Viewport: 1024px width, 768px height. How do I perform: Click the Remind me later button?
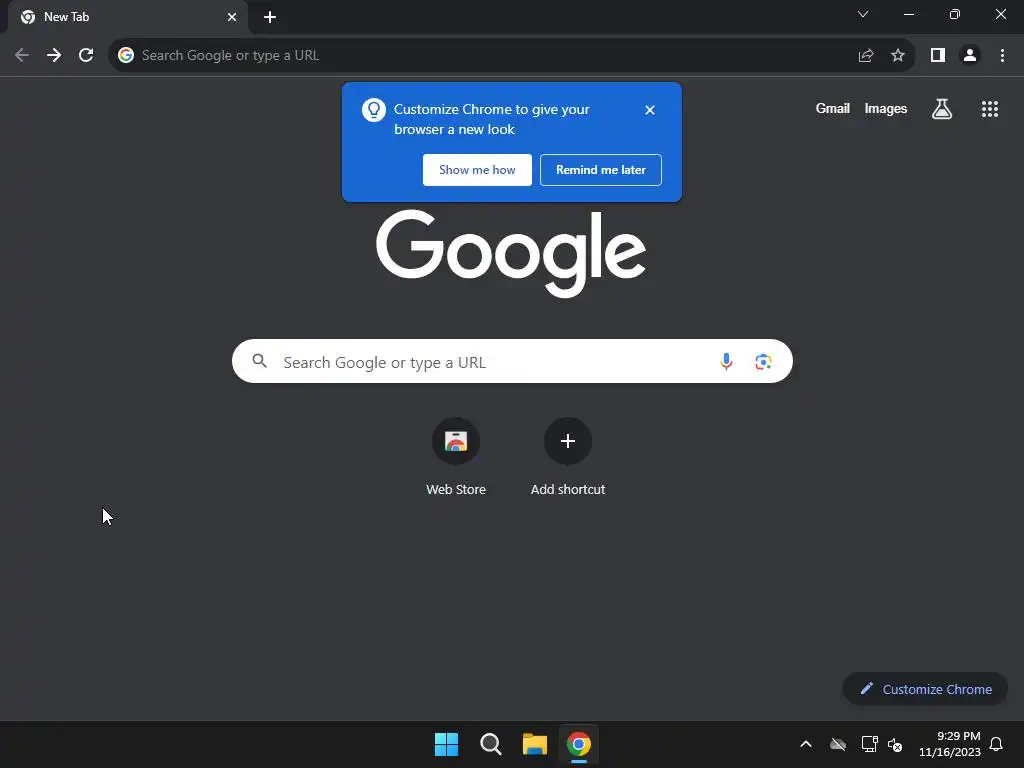coord(601,170)
